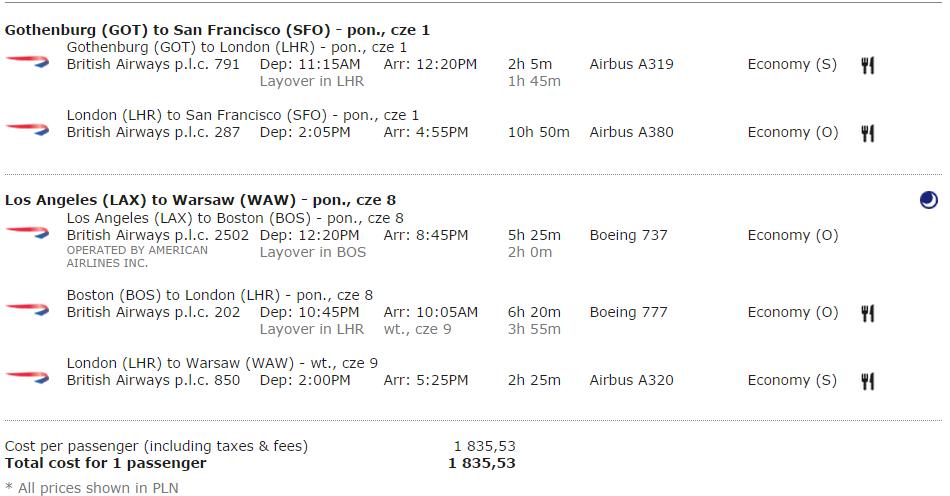Click the Layover in BOS label
Screen dimensions: 950x496
tap(313, 253)
